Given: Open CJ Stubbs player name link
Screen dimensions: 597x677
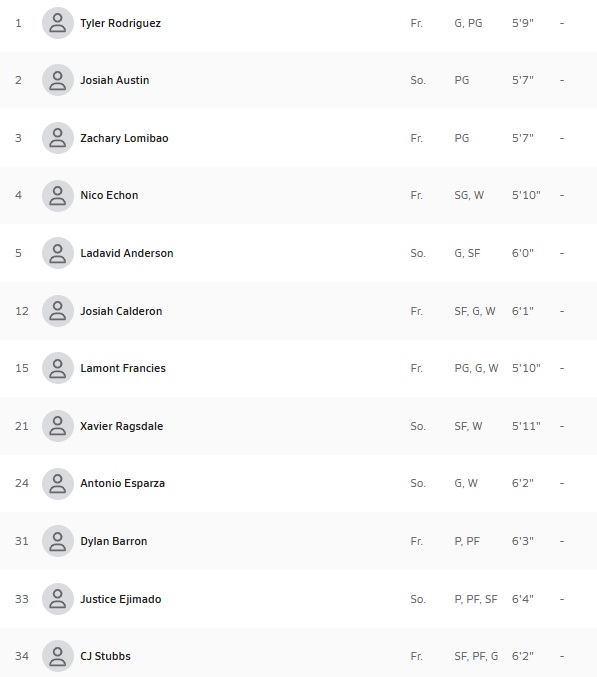Looking at the screenshot, I should tap(105, 656).
